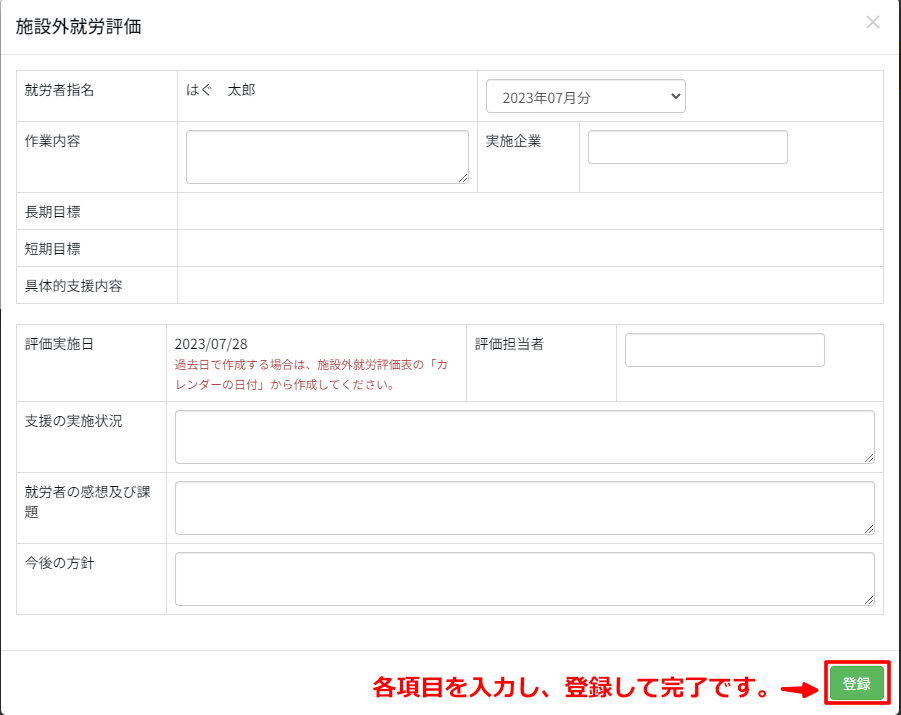Focus the 実施企業 input field
The height and width of the screenshot is (715, 901).
tap(687, 147)
